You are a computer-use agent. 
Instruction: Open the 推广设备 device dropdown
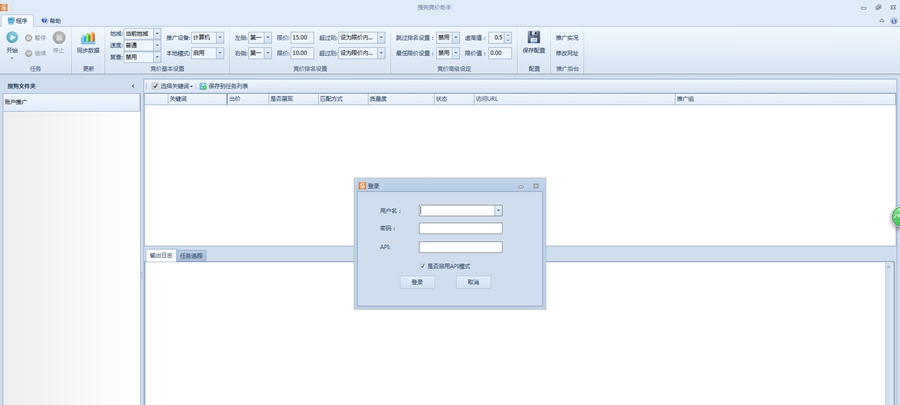(x=220, y=37)
